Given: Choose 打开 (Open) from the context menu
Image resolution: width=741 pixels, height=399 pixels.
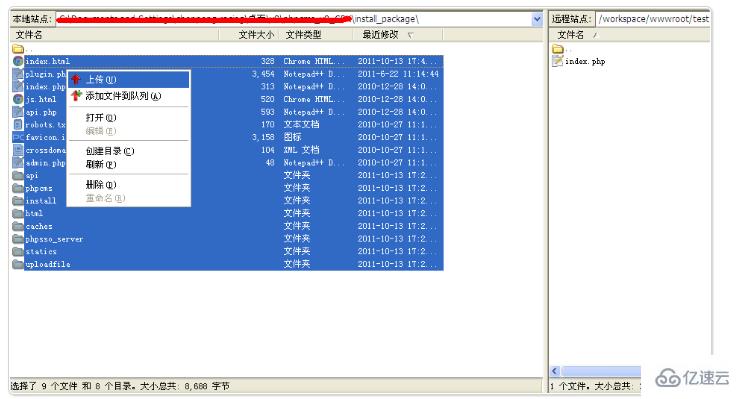Looking at the screenshot, I should coord(129,117).
